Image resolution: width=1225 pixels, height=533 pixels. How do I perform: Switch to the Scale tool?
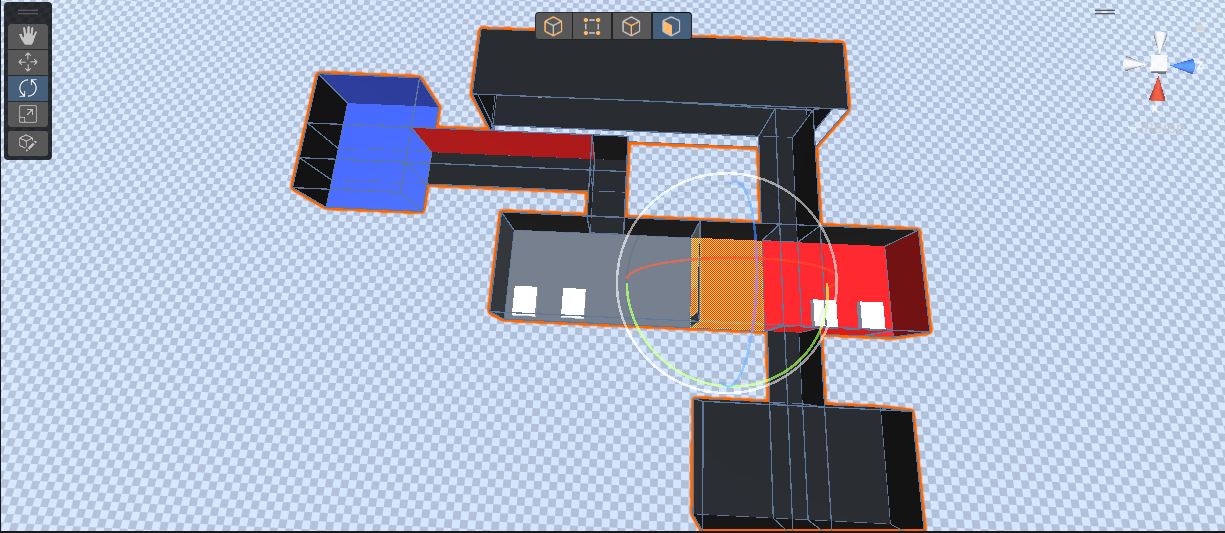(x=28, y=115)
